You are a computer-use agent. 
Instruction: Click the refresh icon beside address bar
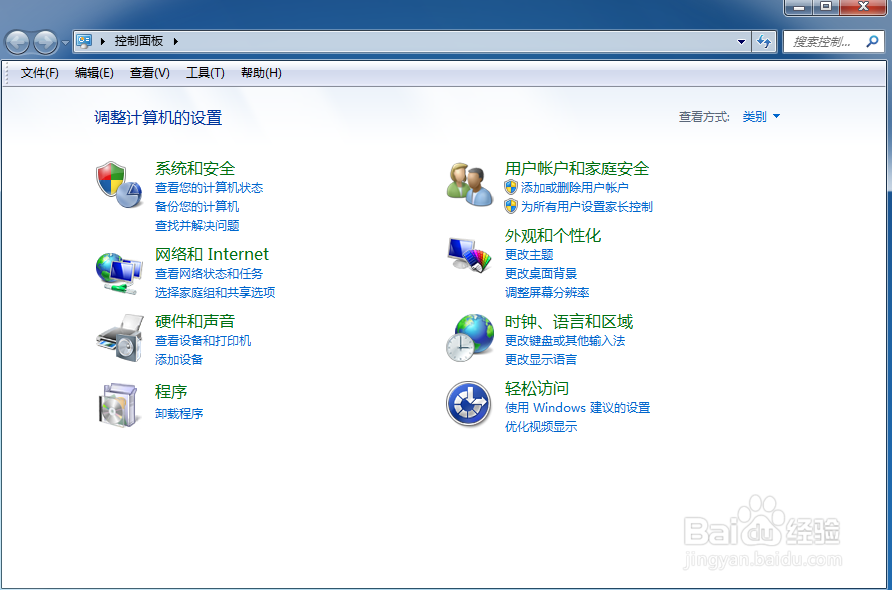(764, 42)
